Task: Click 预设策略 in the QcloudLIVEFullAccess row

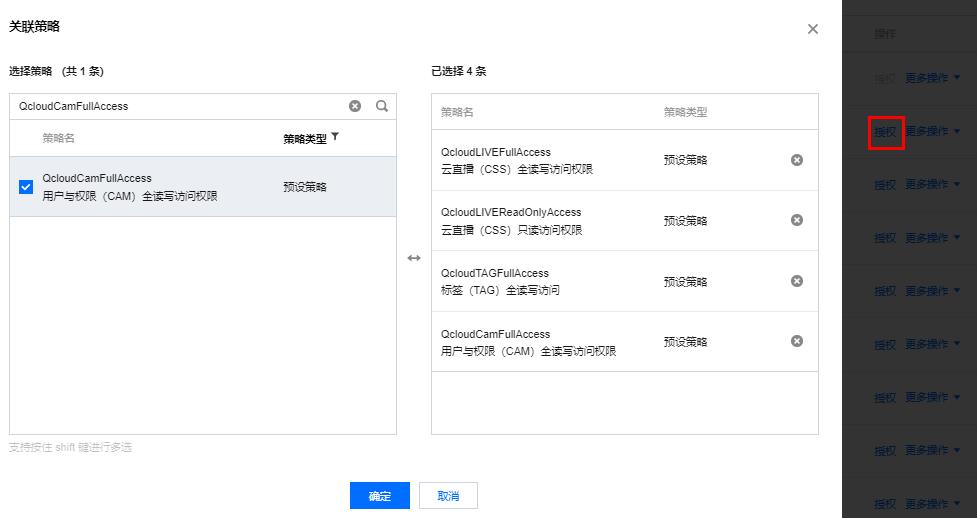Action: [x=685, y=160]
